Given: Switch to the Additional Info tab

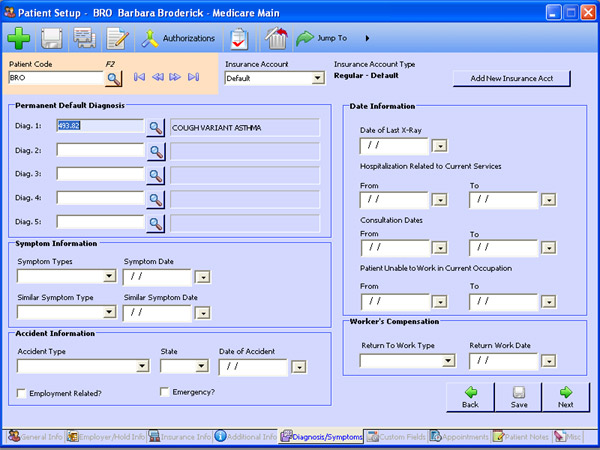Looking at the screenshot, I should coord(246,436).
